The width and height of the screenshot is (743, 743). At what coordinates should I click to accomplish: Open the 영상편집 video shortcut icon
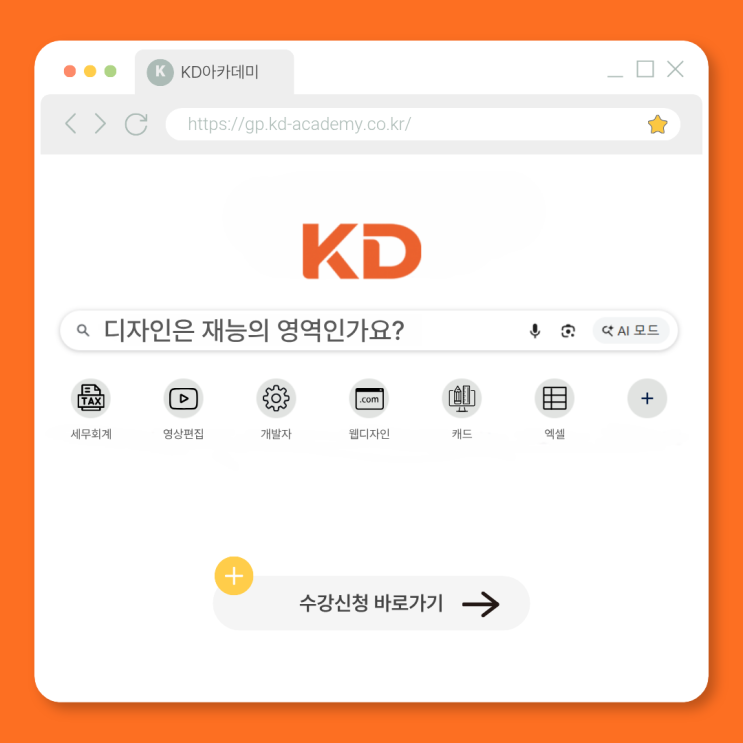[183, 398]
